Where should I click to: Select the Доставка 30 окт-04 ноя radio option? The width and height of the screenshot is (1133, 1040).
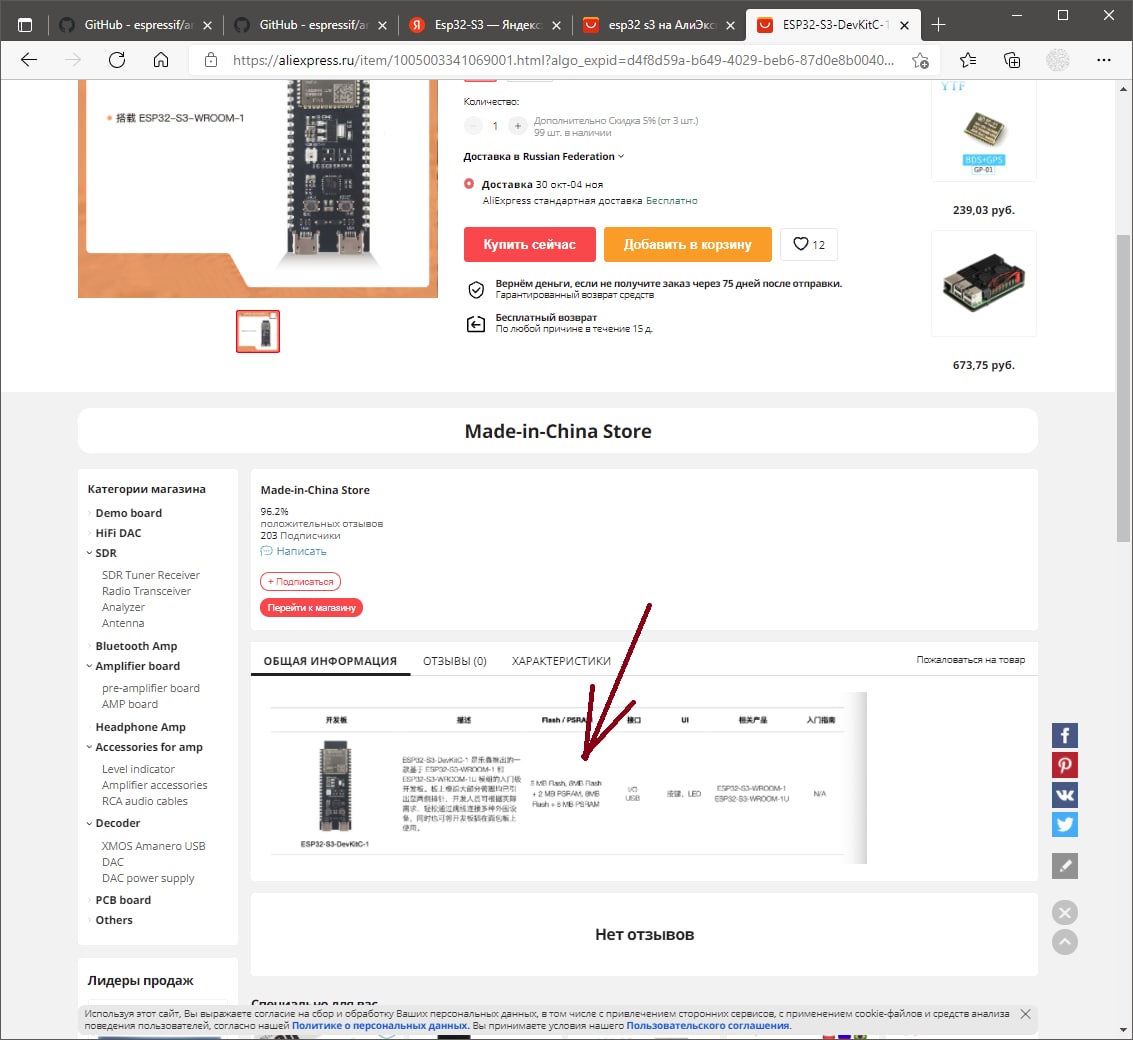click(469, 184)
